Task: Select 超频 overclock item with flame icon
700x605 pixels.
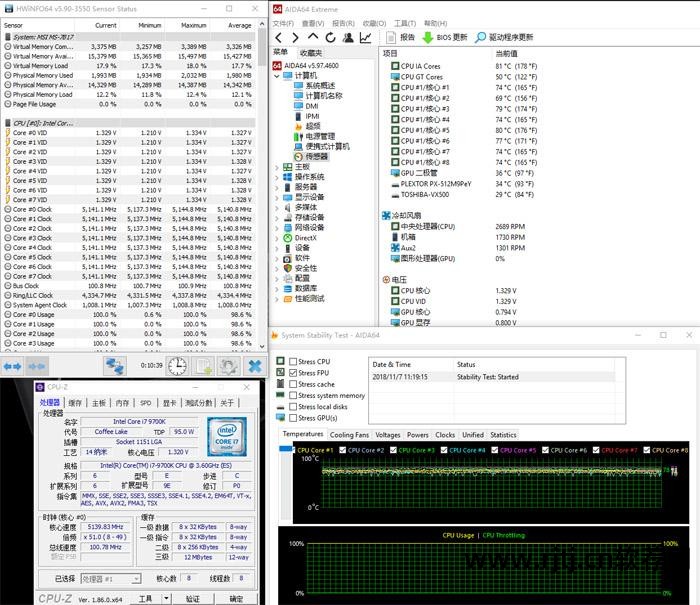Action: (308, 126)
